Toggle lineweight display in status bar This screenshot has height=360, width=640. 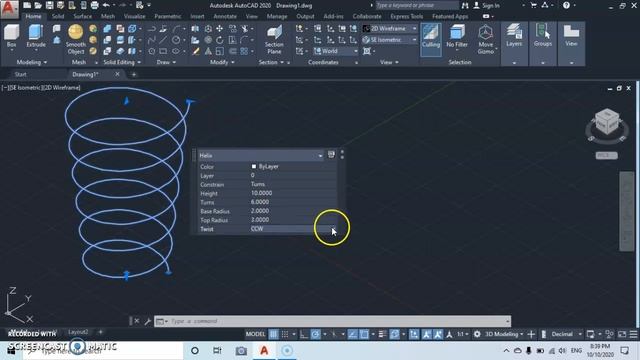pos(382,334)
